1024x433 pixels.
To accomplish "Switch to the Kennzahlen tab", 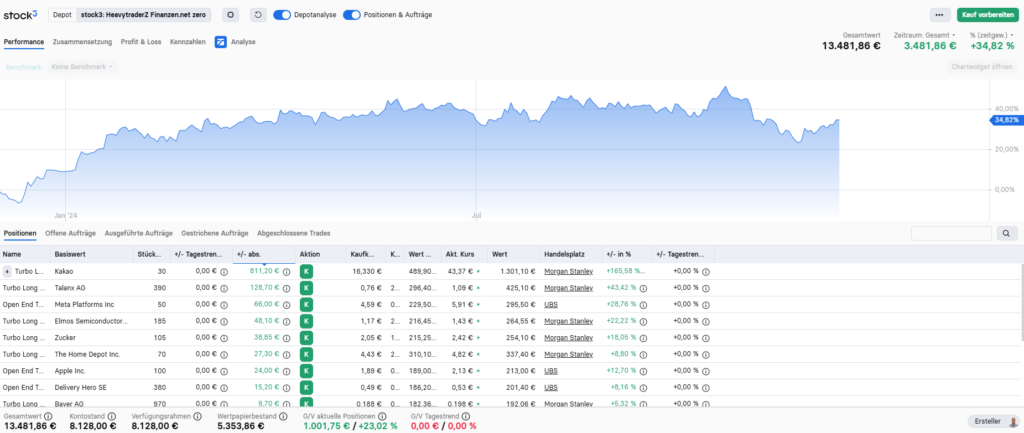I will [187, 42].
